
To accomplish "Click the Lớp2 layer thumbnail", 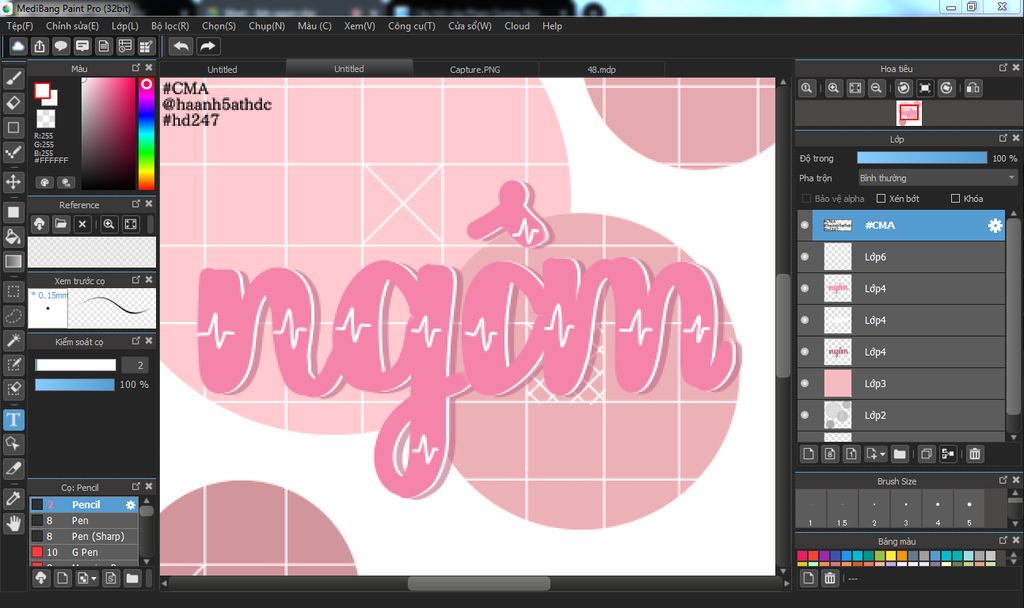I will tap(838, 415).
